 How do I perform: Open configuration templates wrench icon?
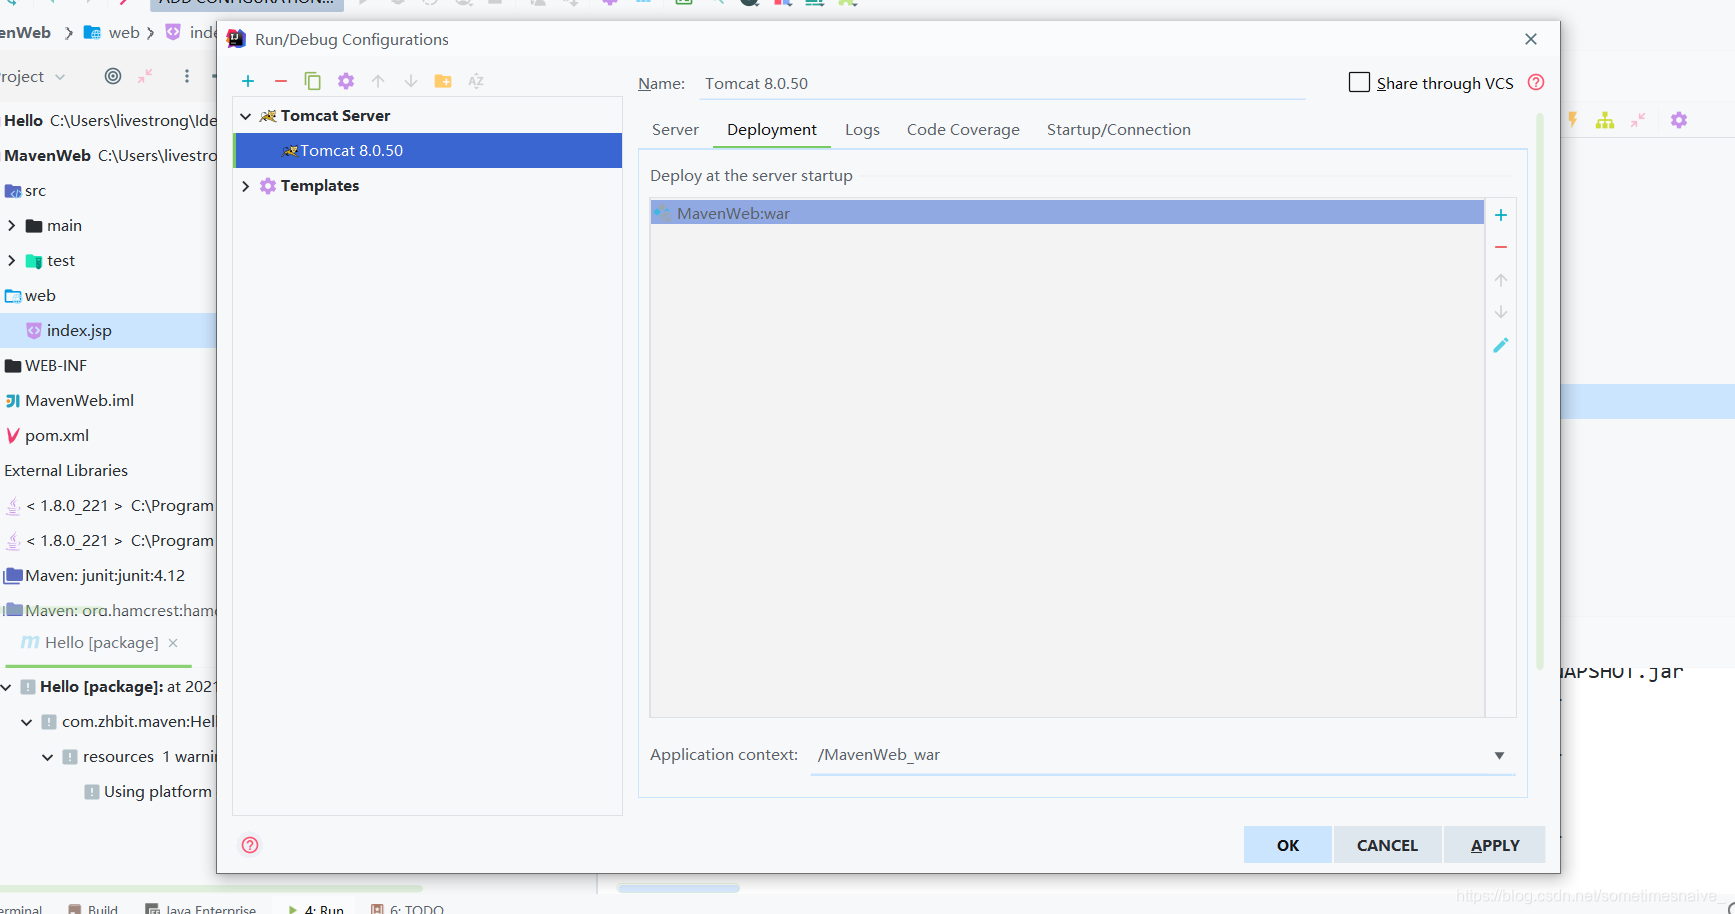pos(346,81)
